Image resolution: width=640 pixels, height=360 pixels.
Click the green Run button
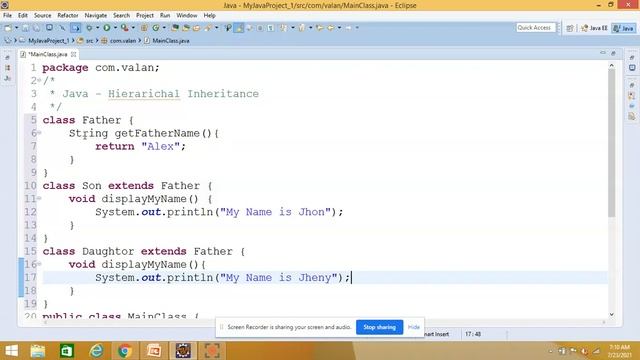tap(107, 28)
